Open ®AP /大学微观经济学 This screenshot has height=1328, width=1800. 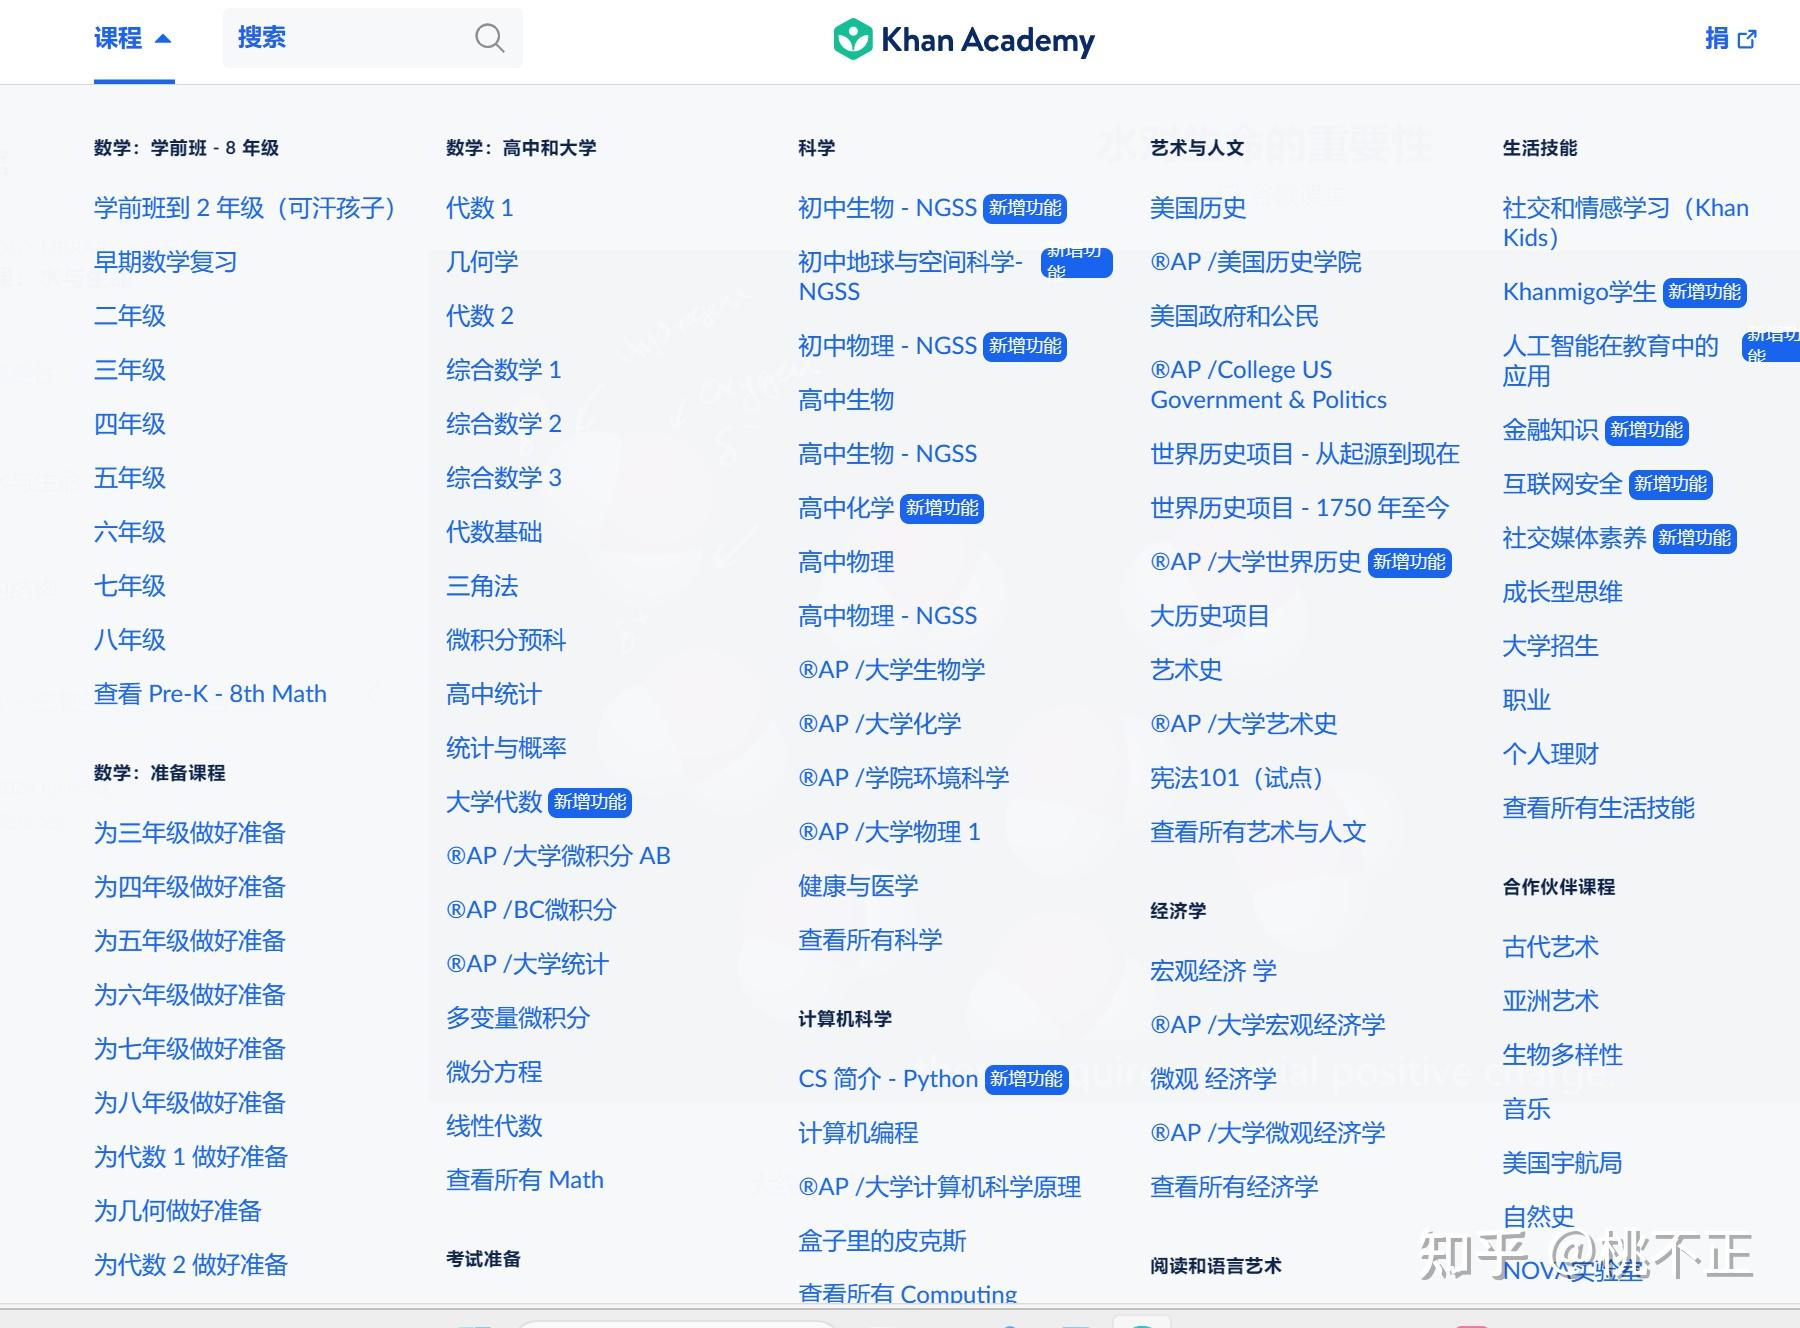click(x=1268, y=1133)
